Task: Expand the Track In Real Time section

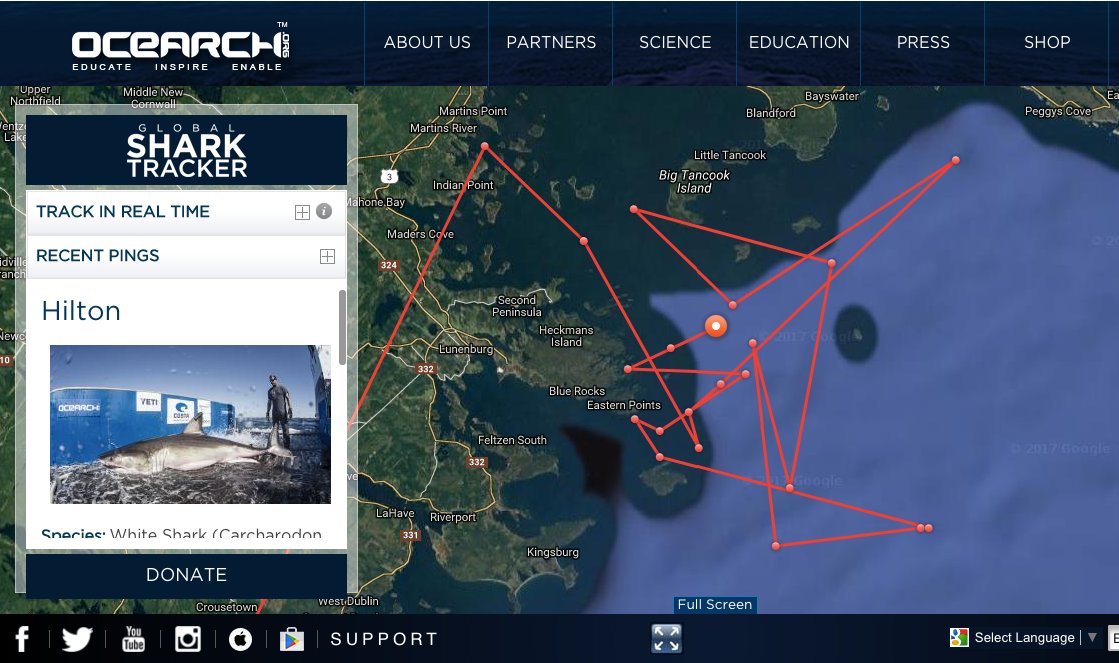Action: [302, 212]
